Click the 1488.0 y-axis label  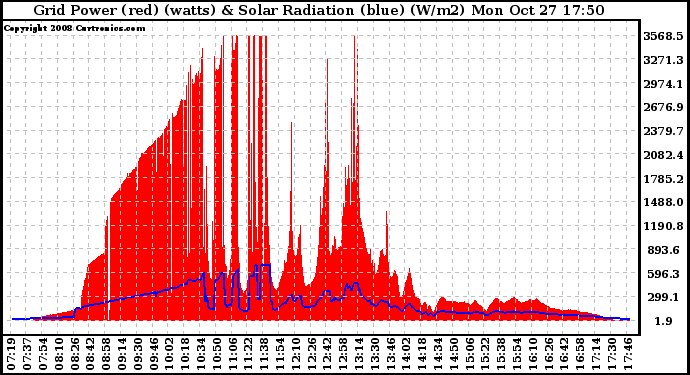(663, 202)
